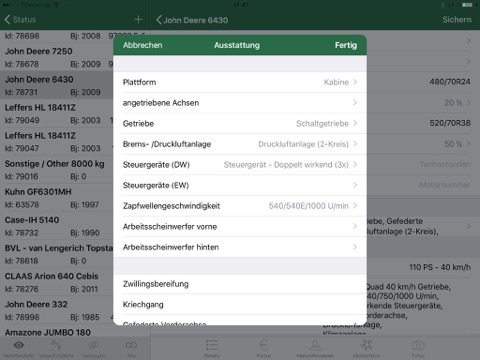Select the Getriebe label
This screenshot has width=480, height=360.
point(138,124)
